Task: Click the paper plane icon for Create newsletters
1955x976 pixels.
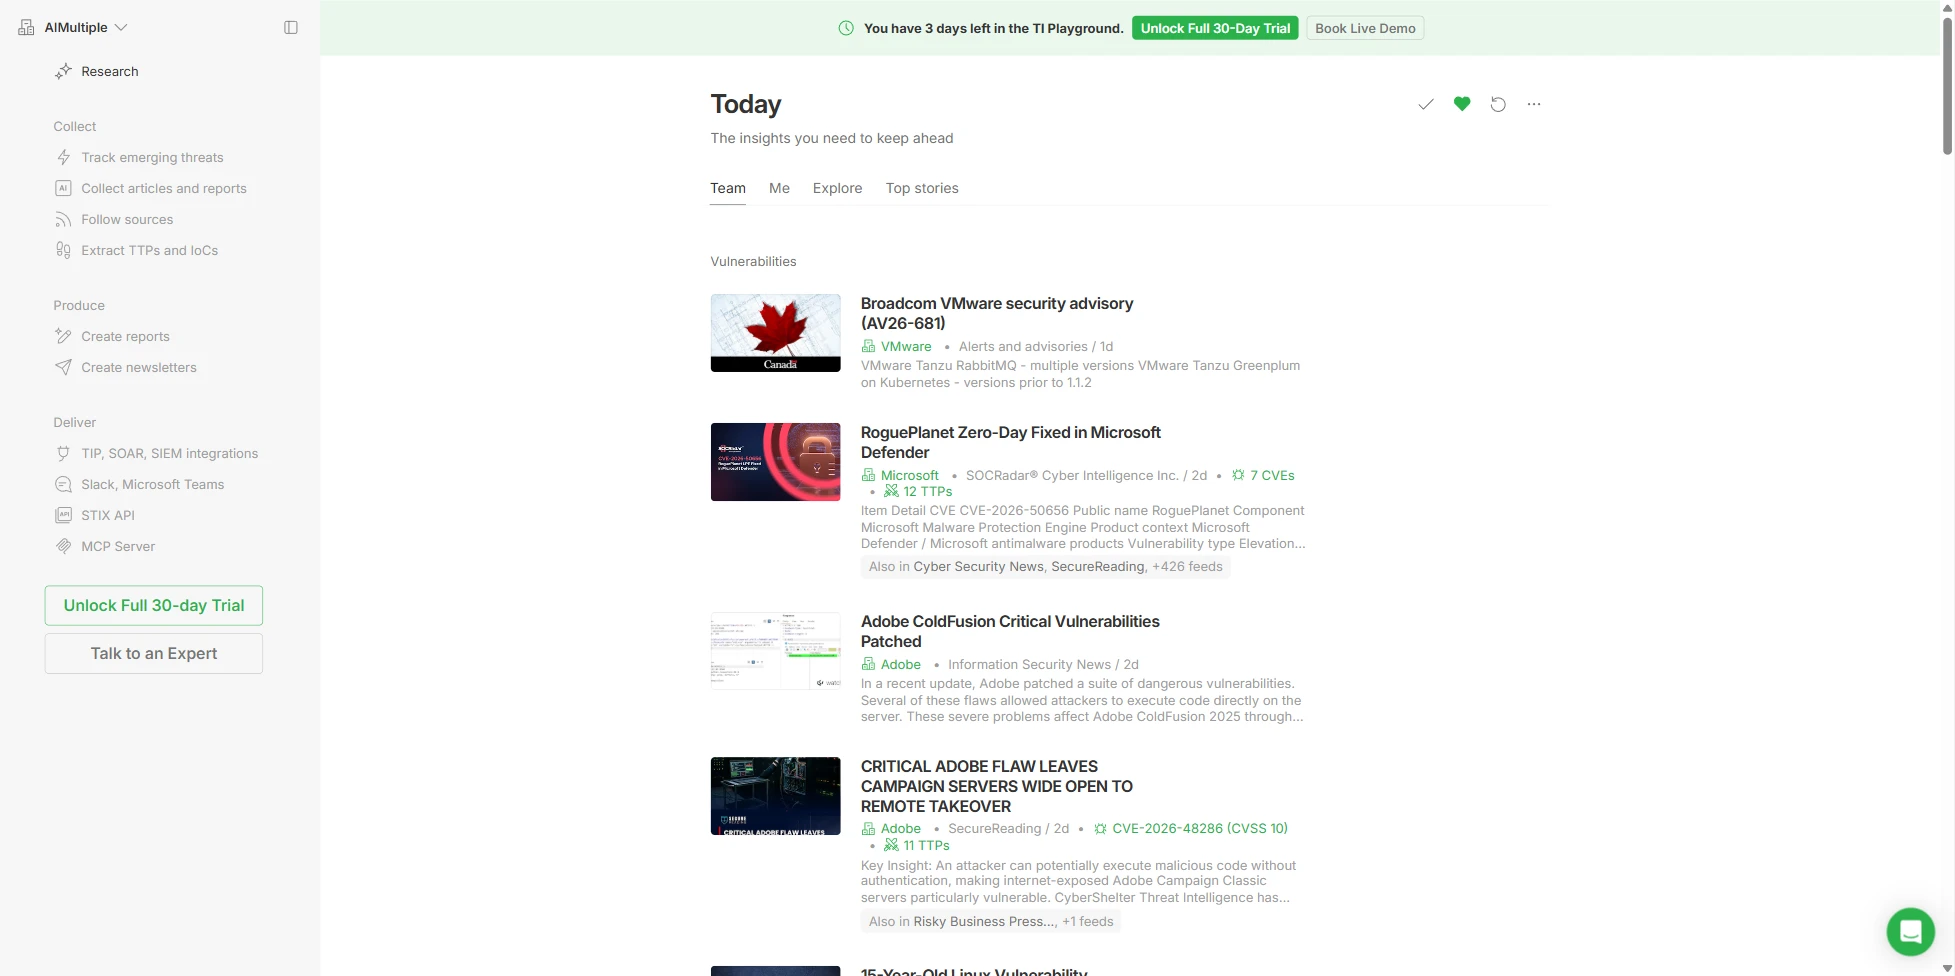Action: point(63,367)
